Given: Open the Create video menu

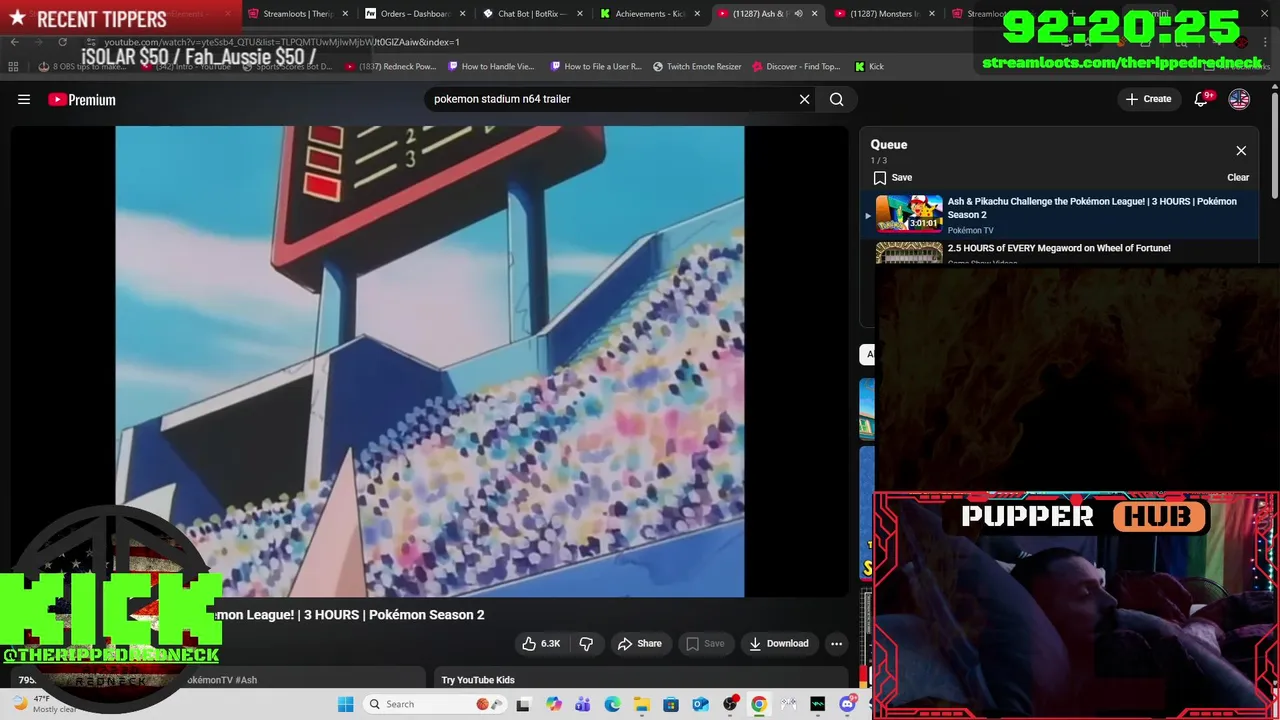Looking at the screenshot, I should coord(1148,99).
